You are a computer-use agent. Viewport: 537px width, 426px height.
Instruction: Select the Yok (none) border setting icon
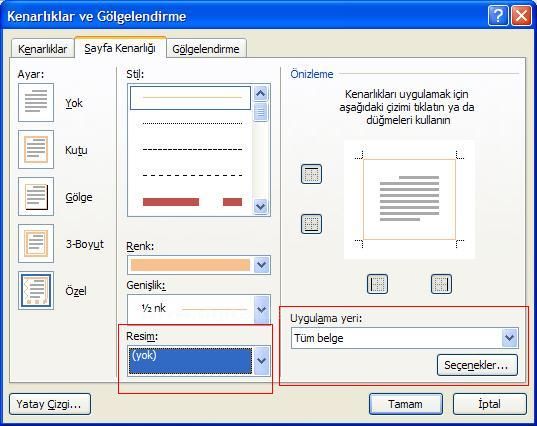pyautogui.click(x=36, y=102)
